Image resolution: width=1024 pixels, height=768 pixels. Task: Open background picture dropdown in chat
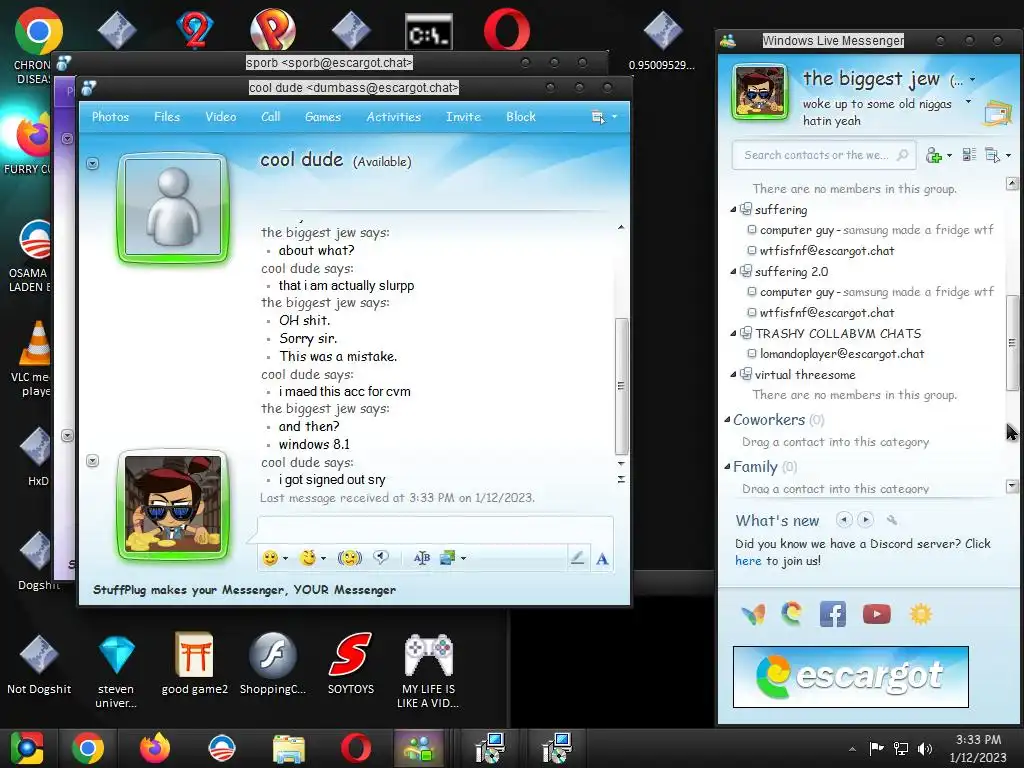click(464, 558)
